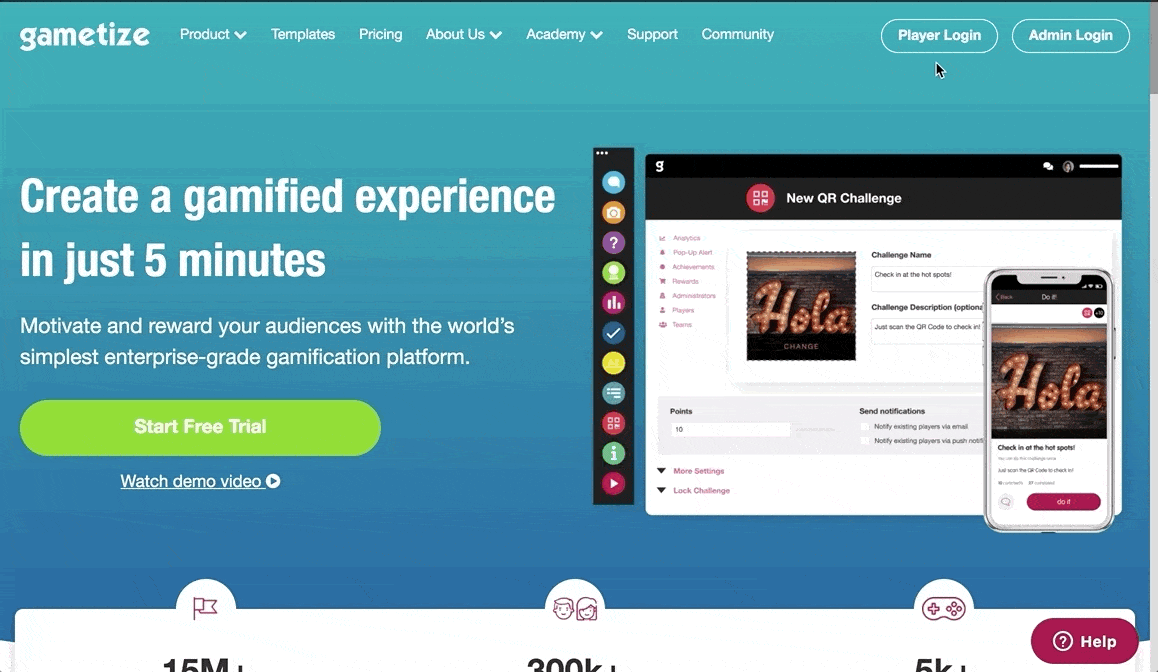Click the question mark quiz challenge icon
Image resolution: width=1158 pixels, height=672 pixels.
click(613, 242)
